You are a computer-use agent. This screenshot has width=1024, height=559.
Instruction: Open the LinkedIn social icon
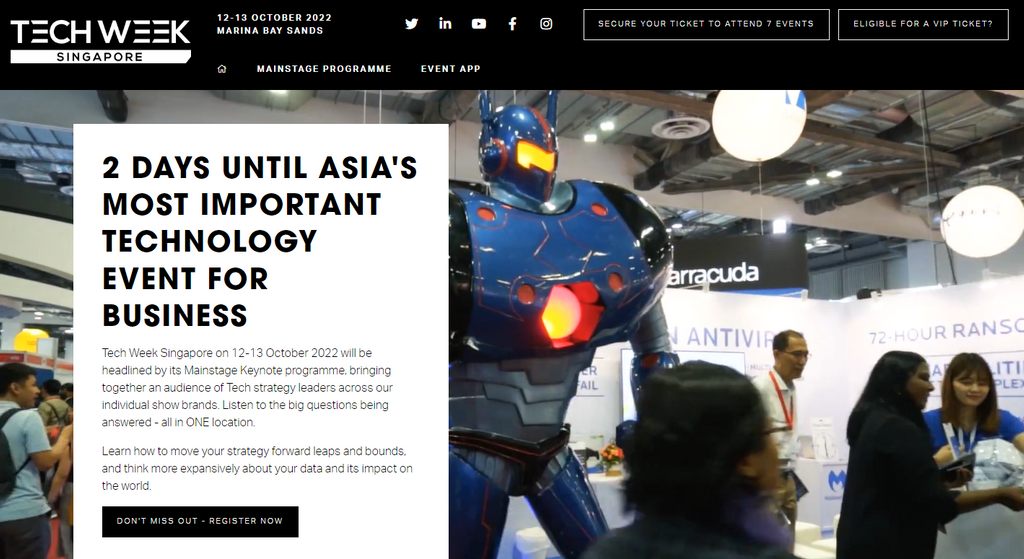point(445,24)
